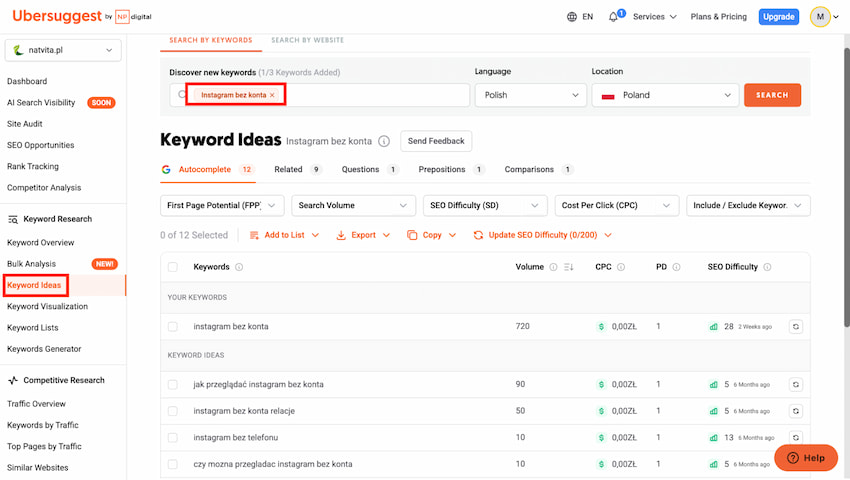850x480 pixels.
Task: Open Site Audit in the sidebar
Action: pyautogui.click(x=24, y=124)
